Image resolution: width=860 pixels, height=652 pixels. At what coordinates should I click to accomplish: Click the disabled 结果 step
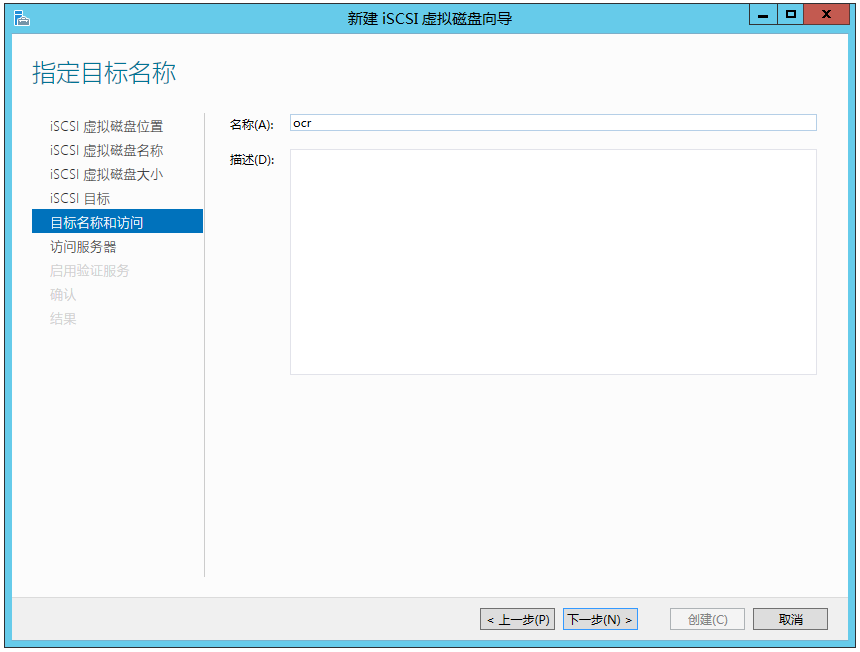[x=63, y=319]
